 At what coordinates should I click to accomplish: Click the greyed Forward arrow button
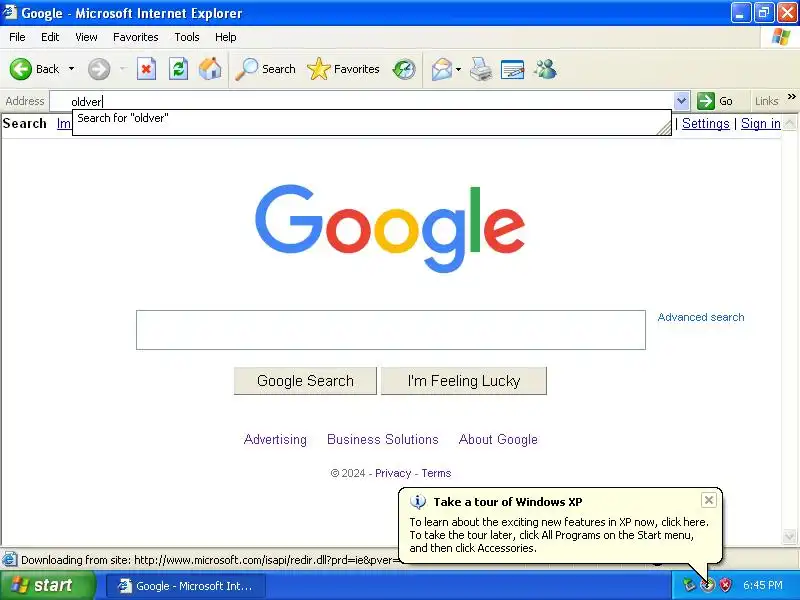click(98, 69)
